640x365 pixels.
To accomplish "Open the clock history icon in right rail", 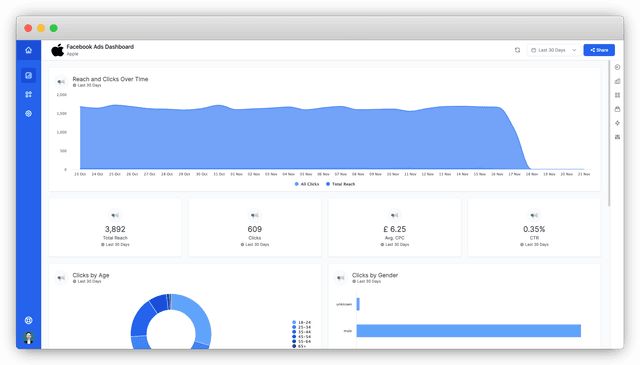I will (x=617, y=67).
